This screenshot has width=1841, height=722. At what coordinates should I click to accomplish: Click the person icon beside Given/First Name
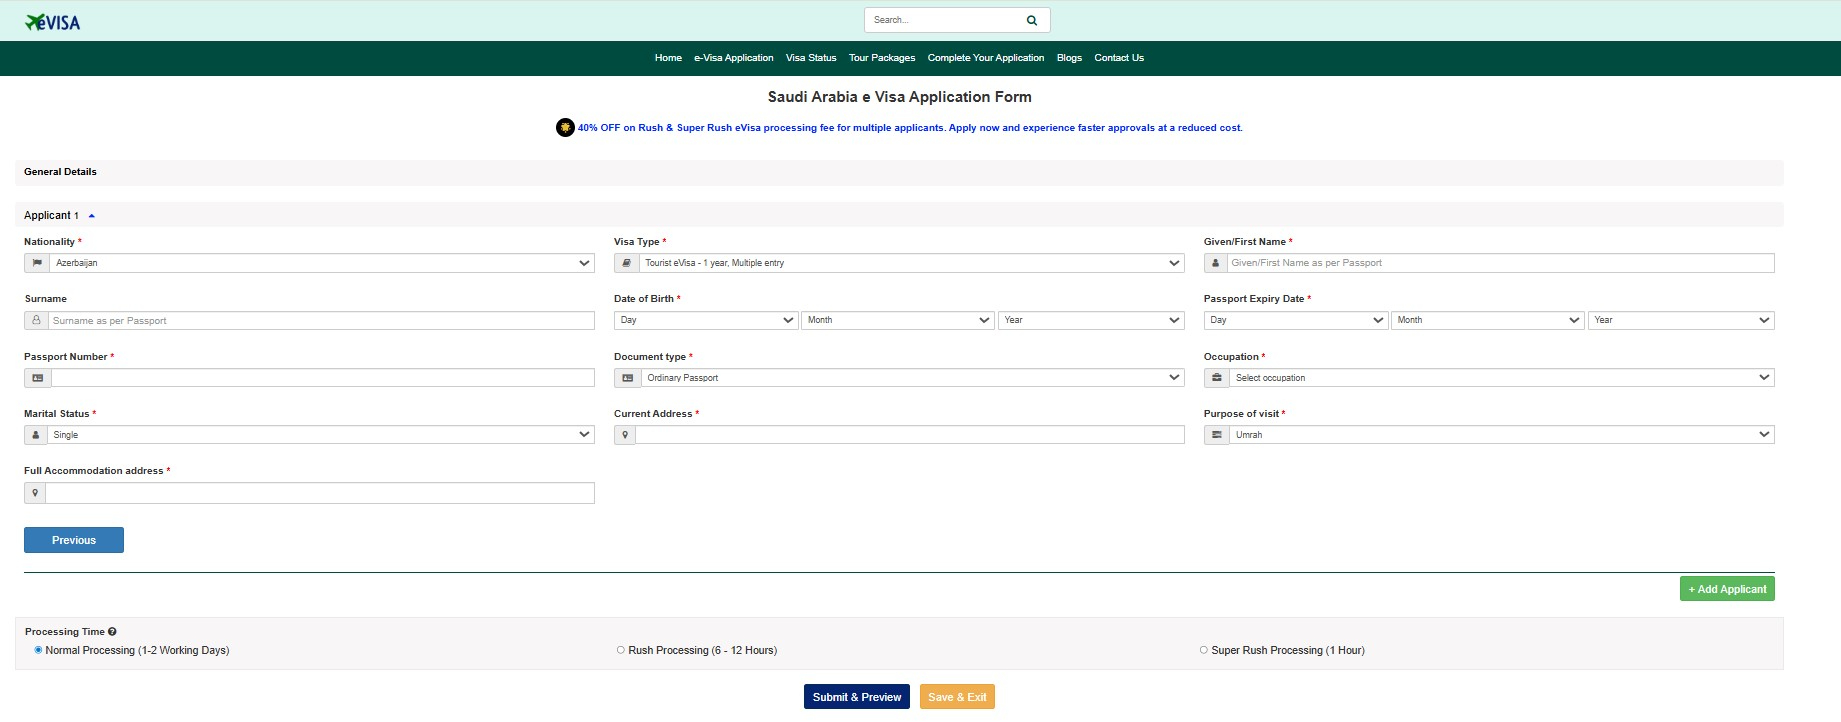[x=1215, y=263]
